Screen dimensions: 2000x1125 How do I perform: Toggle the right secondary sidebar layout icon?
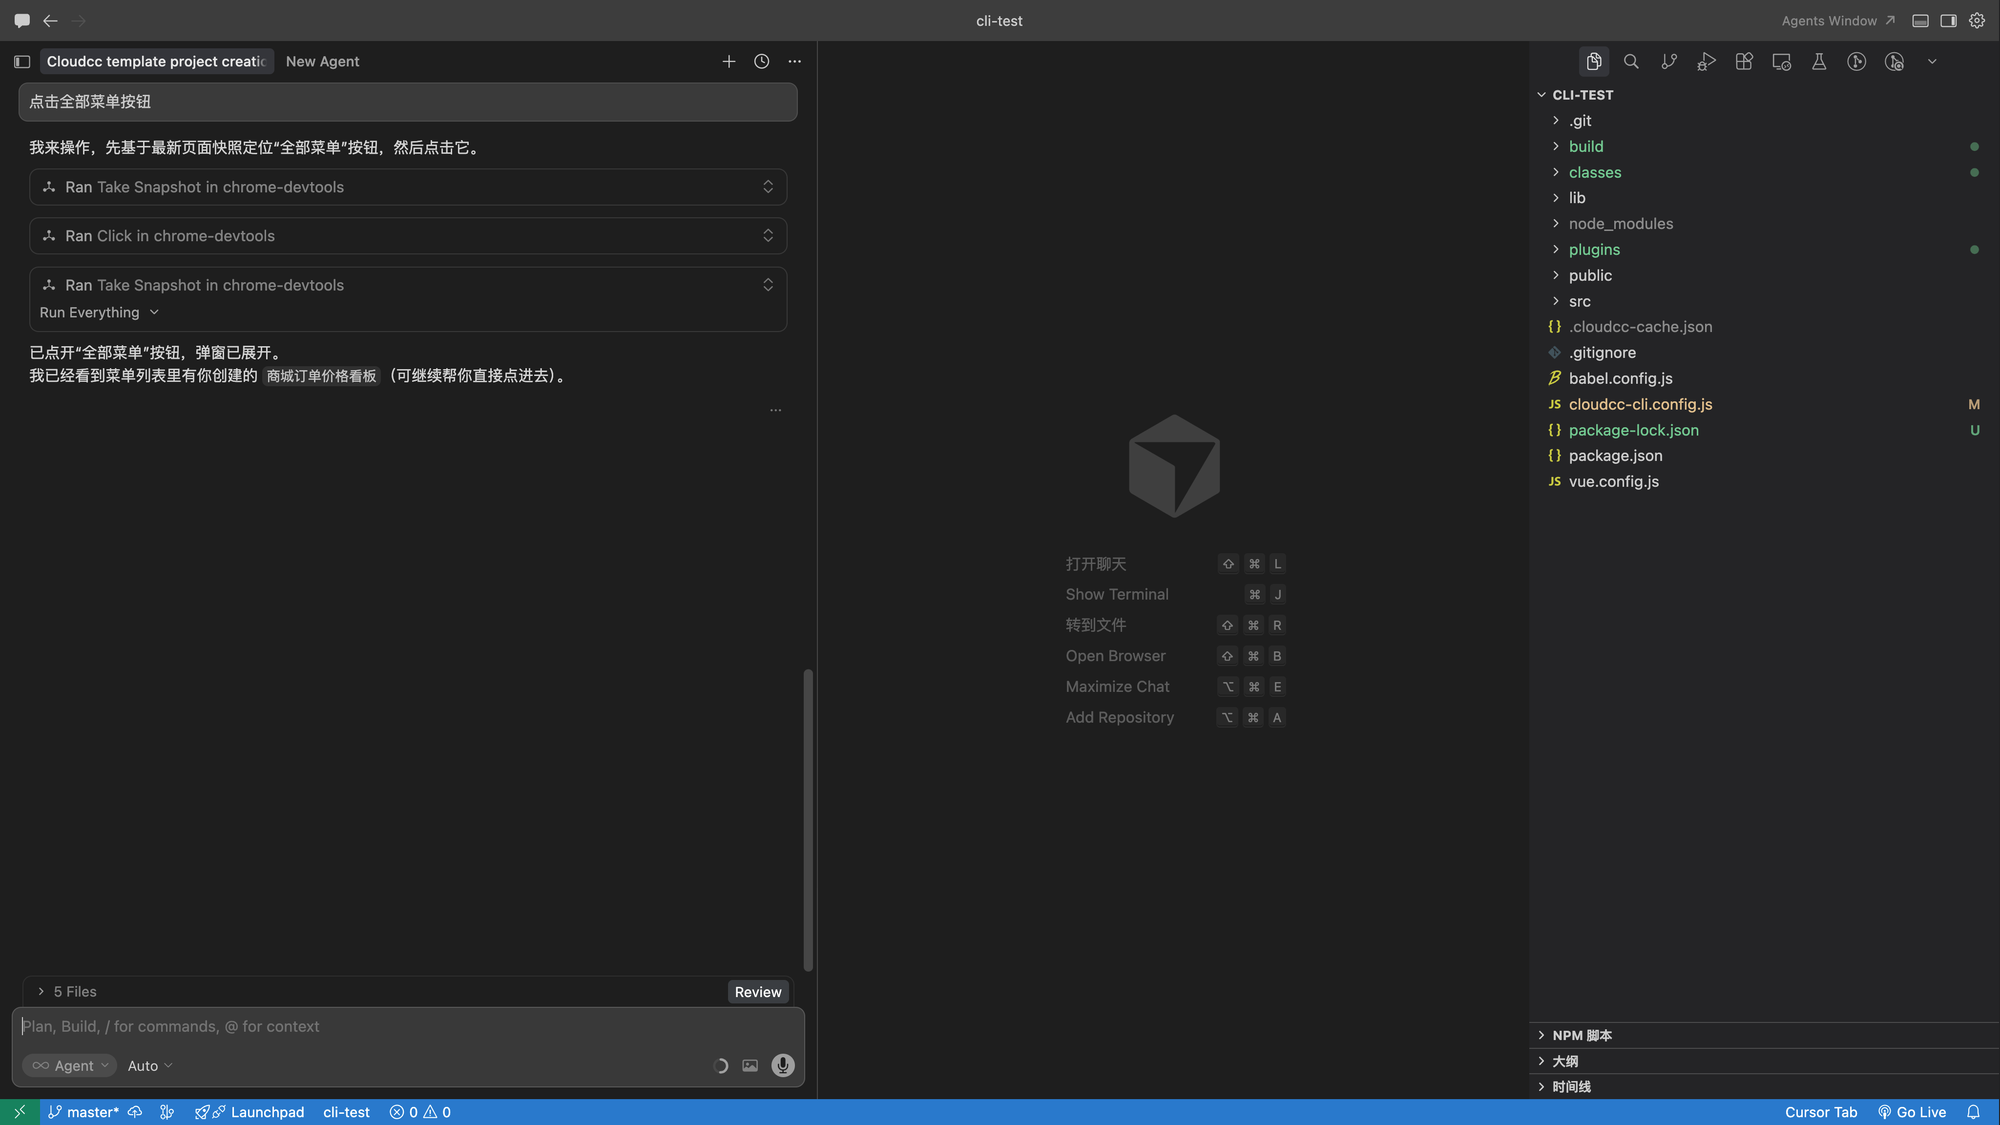tap(1949, 20)
